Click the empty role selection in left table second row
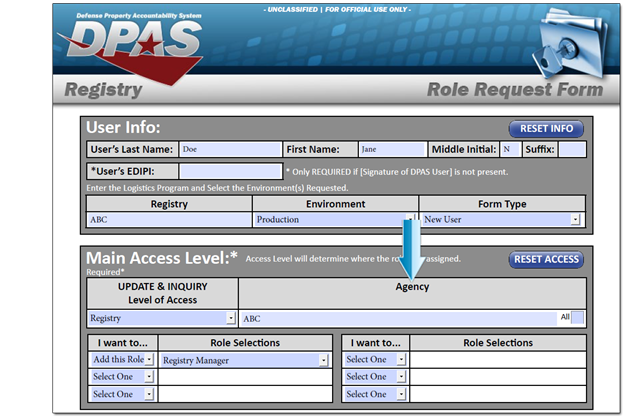624x417 pixels. 245,377
